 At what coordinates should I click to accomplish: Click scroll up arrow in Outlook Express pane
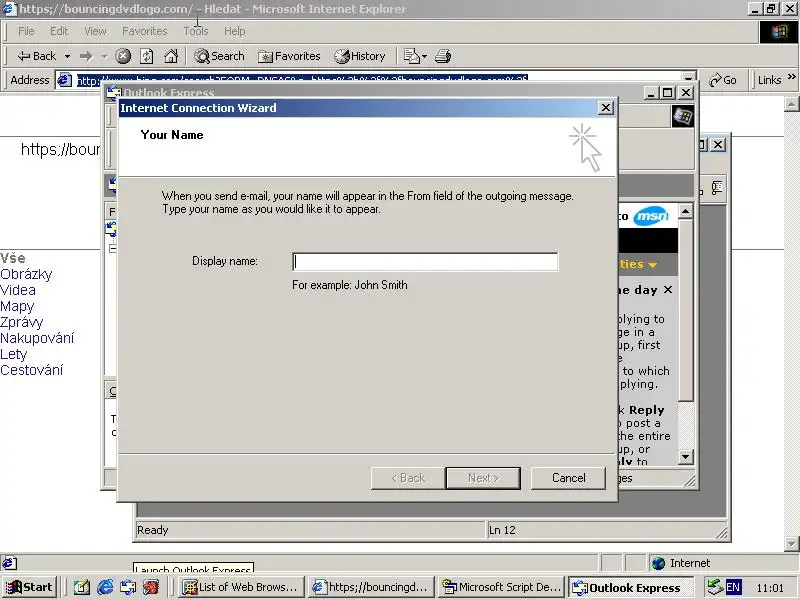pyautogui.click(x=686, y=211)
